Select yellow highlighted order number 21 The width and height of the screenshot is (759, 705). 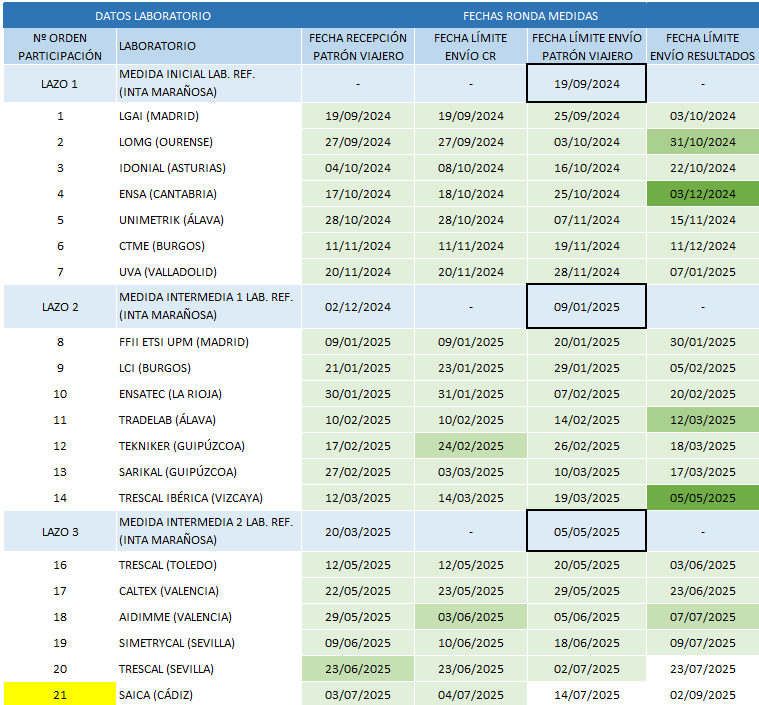click(x=60, y=694)
